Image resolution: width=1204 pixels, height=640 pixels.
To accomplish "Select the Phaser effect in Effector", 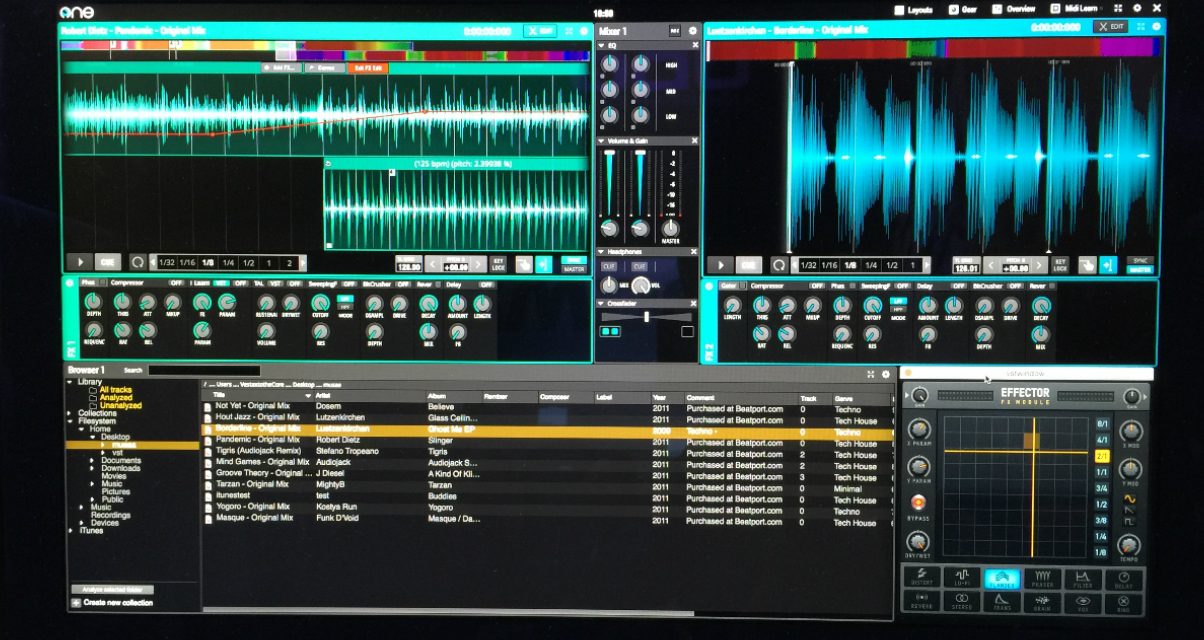I will pos(1042,578).
